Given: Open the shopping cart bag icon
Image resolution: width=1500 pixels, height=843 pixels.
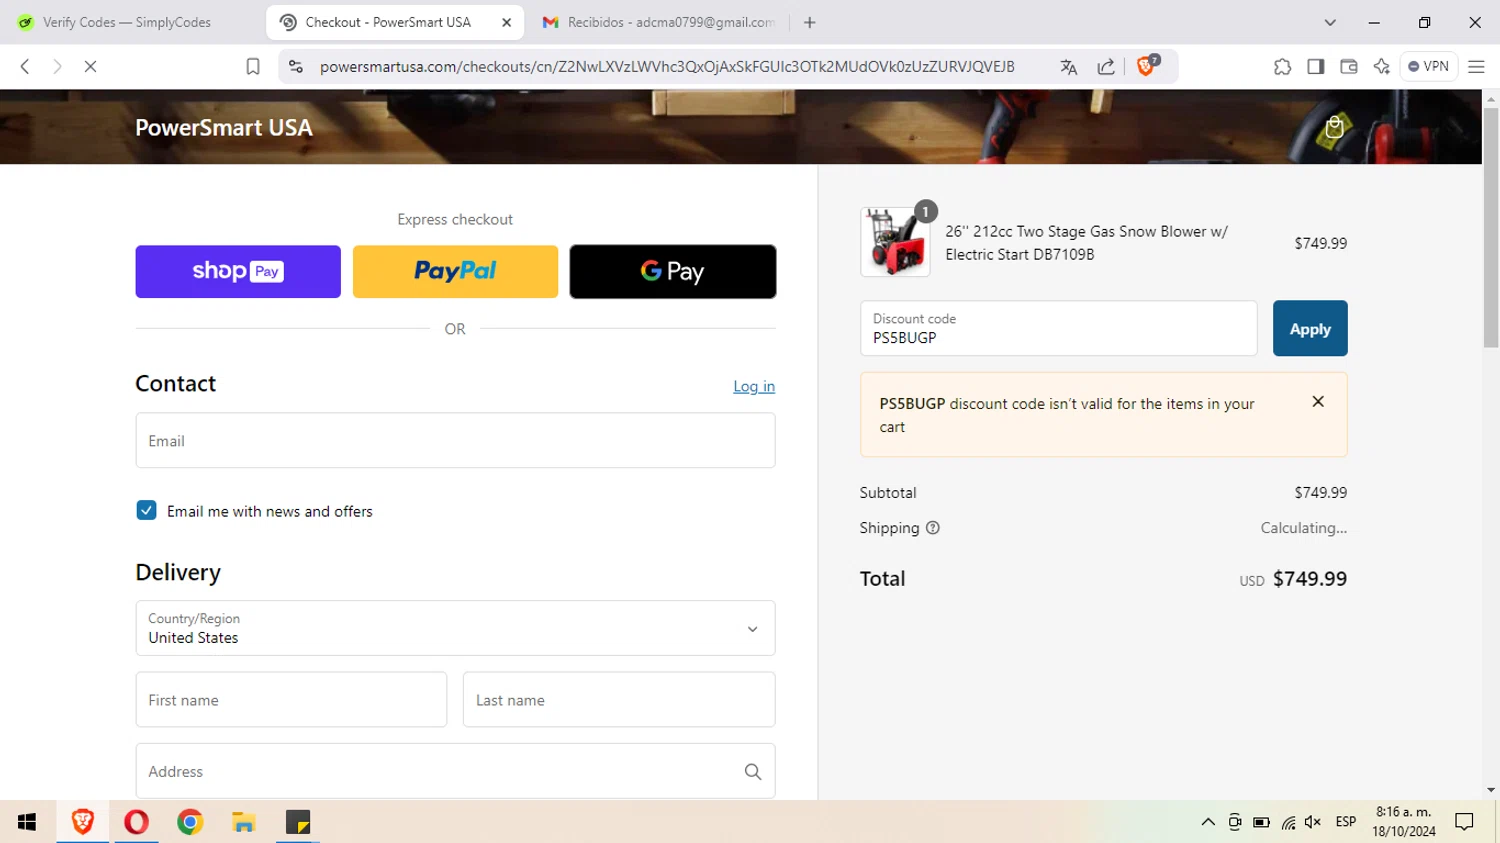Looking at the screenshot, I should tap(1334, 127).
